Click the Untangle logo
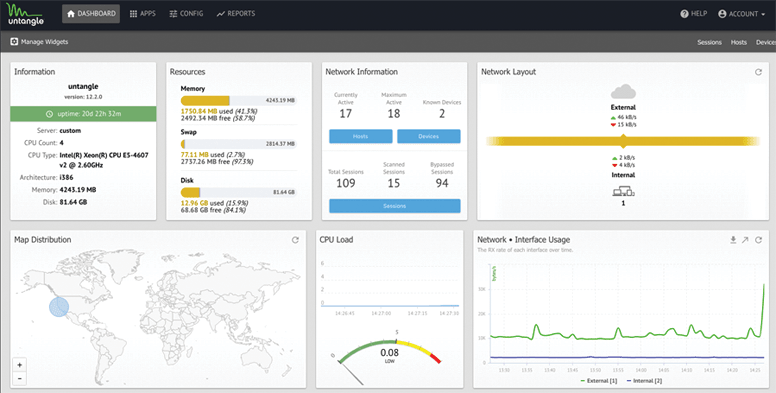This screenshot has width=776, height=393. click(26, 14)
